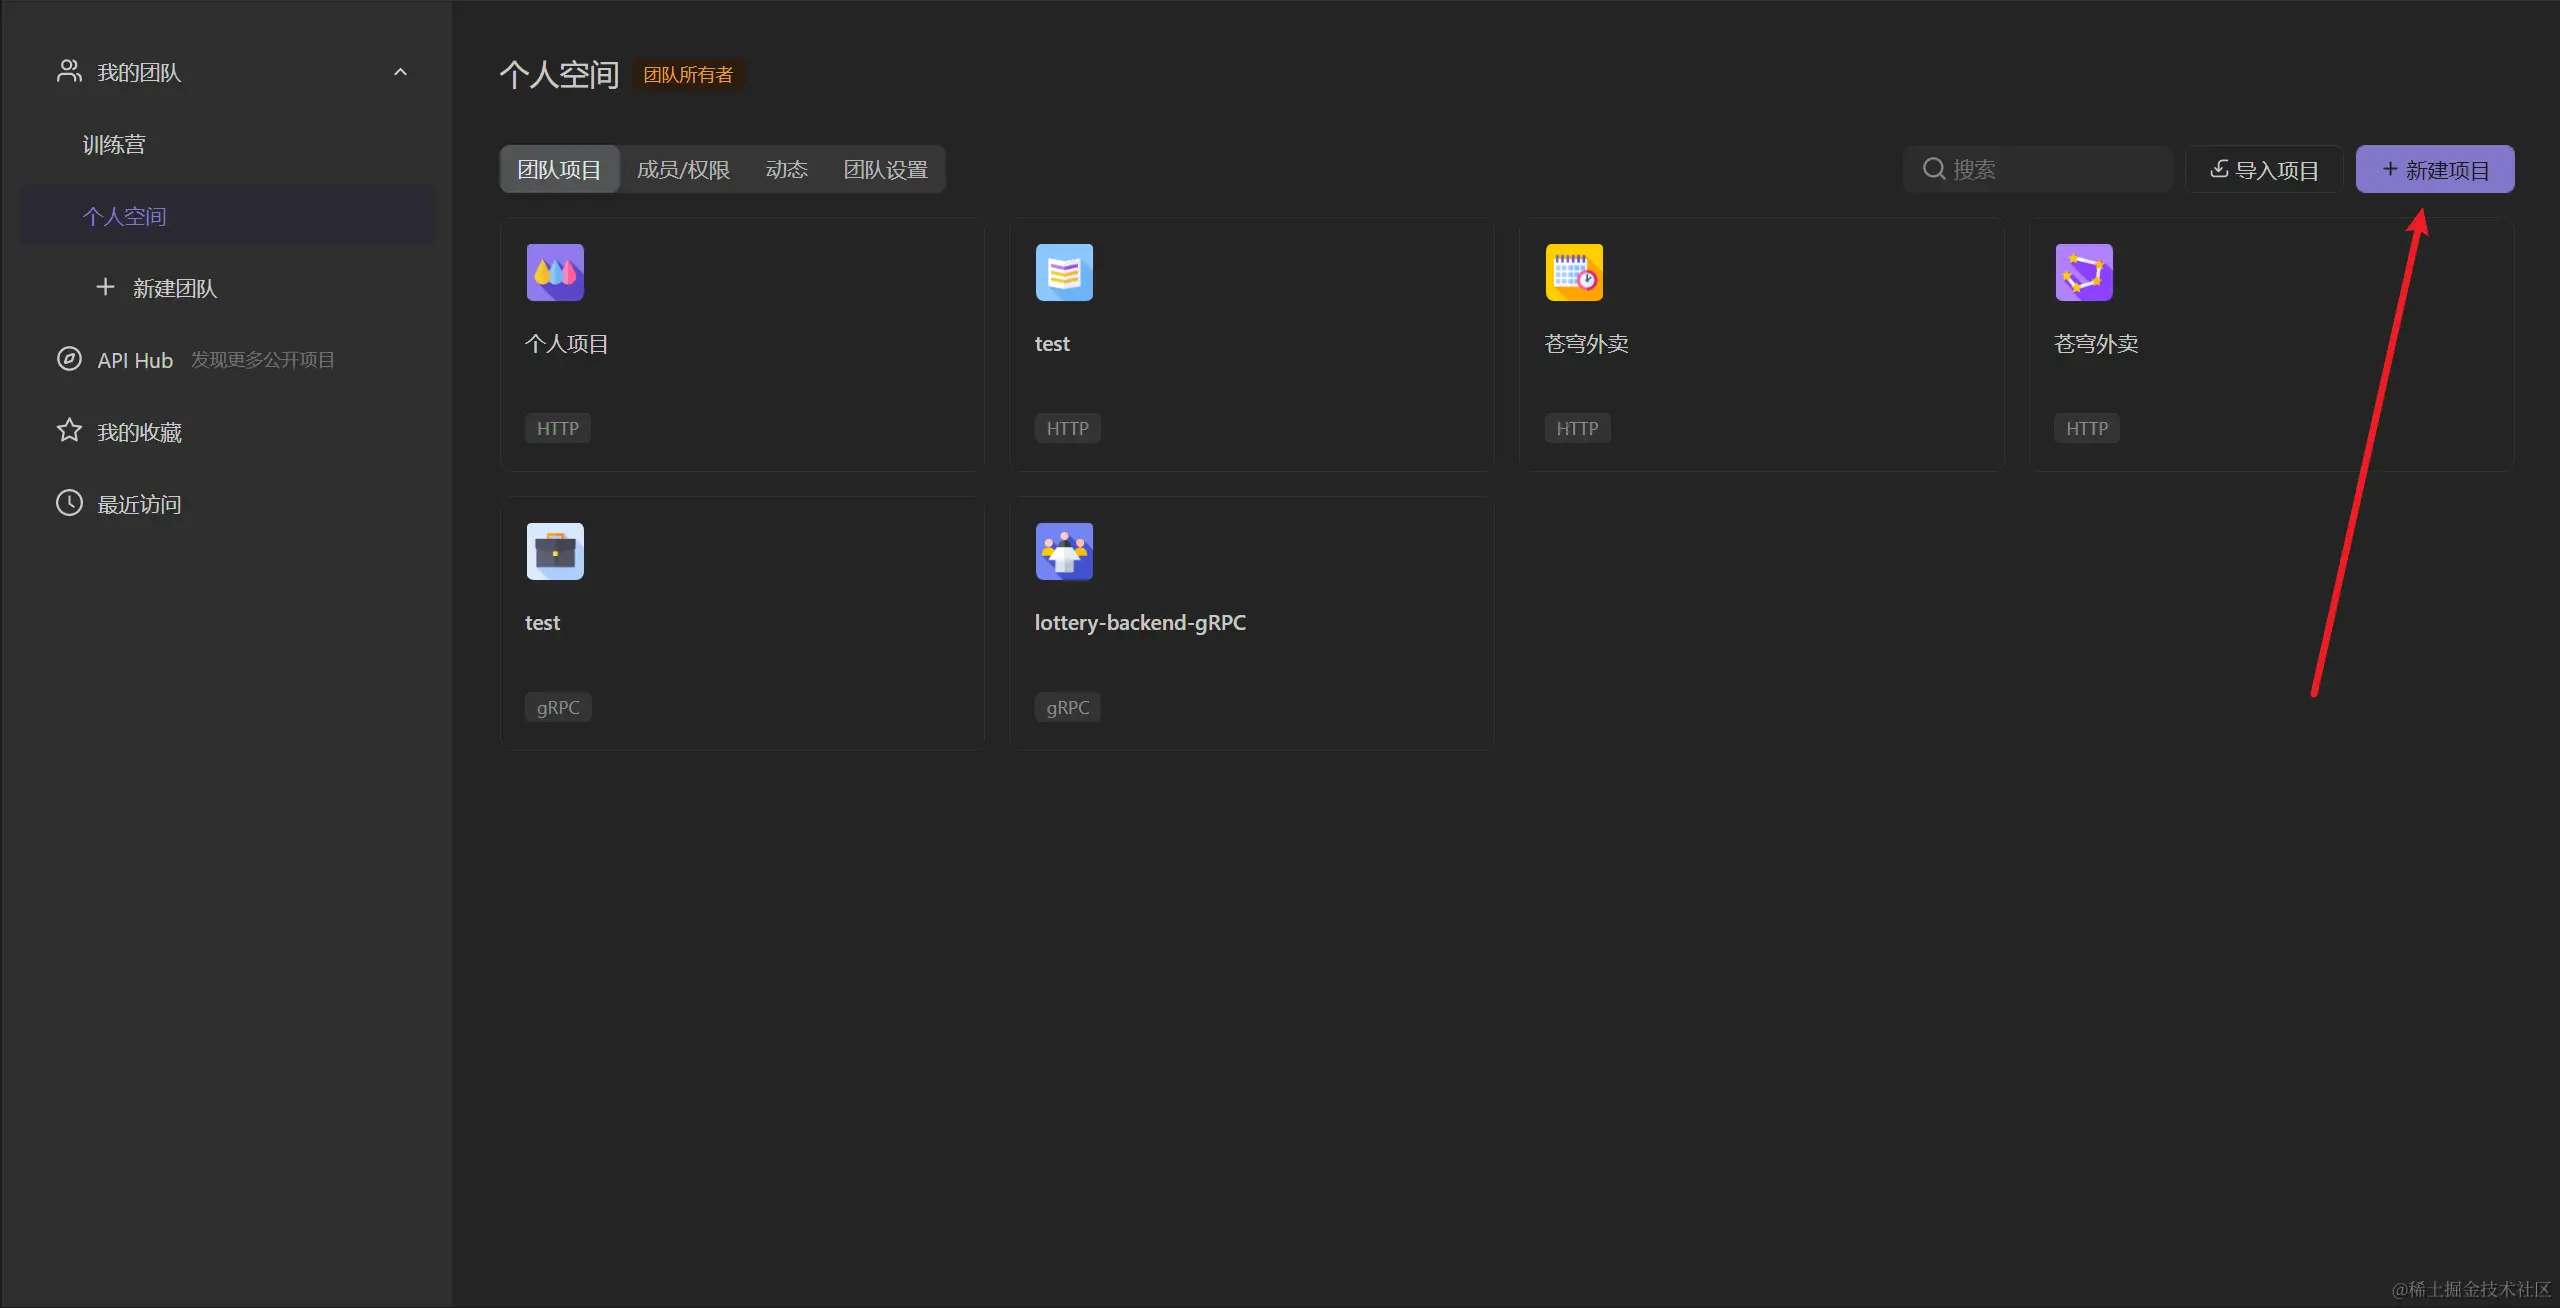
Task: Click the 导入项目 button
Action: 2264,170
